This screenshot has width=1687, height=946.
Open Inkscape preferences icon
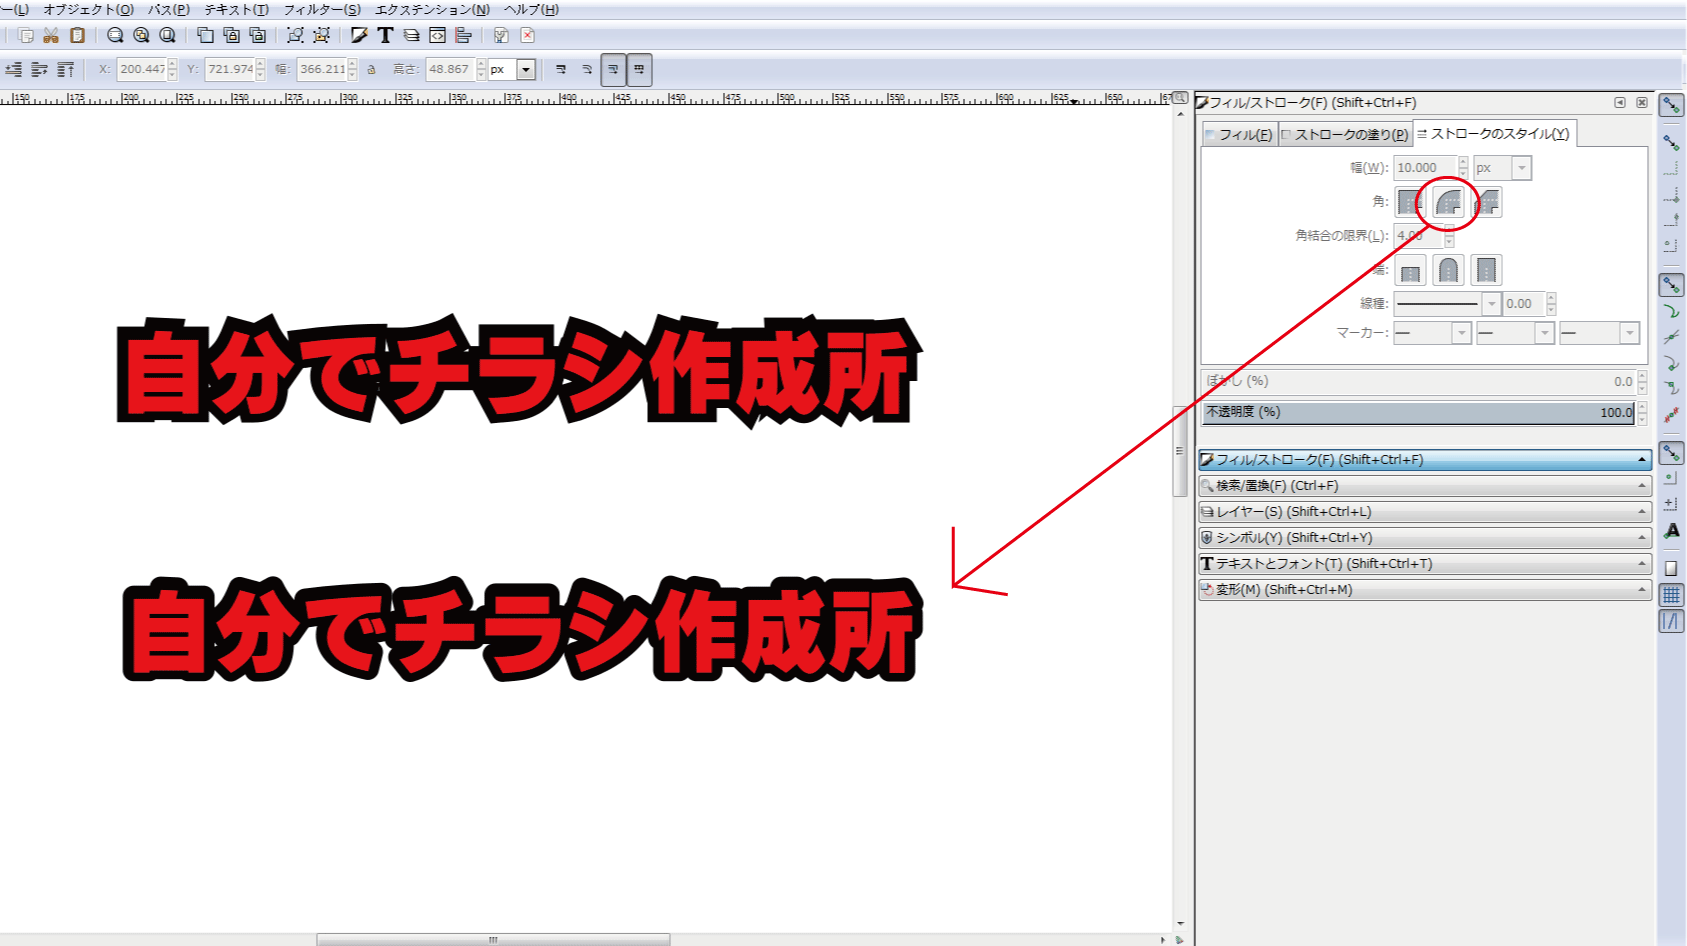click(x=501, y=35)
